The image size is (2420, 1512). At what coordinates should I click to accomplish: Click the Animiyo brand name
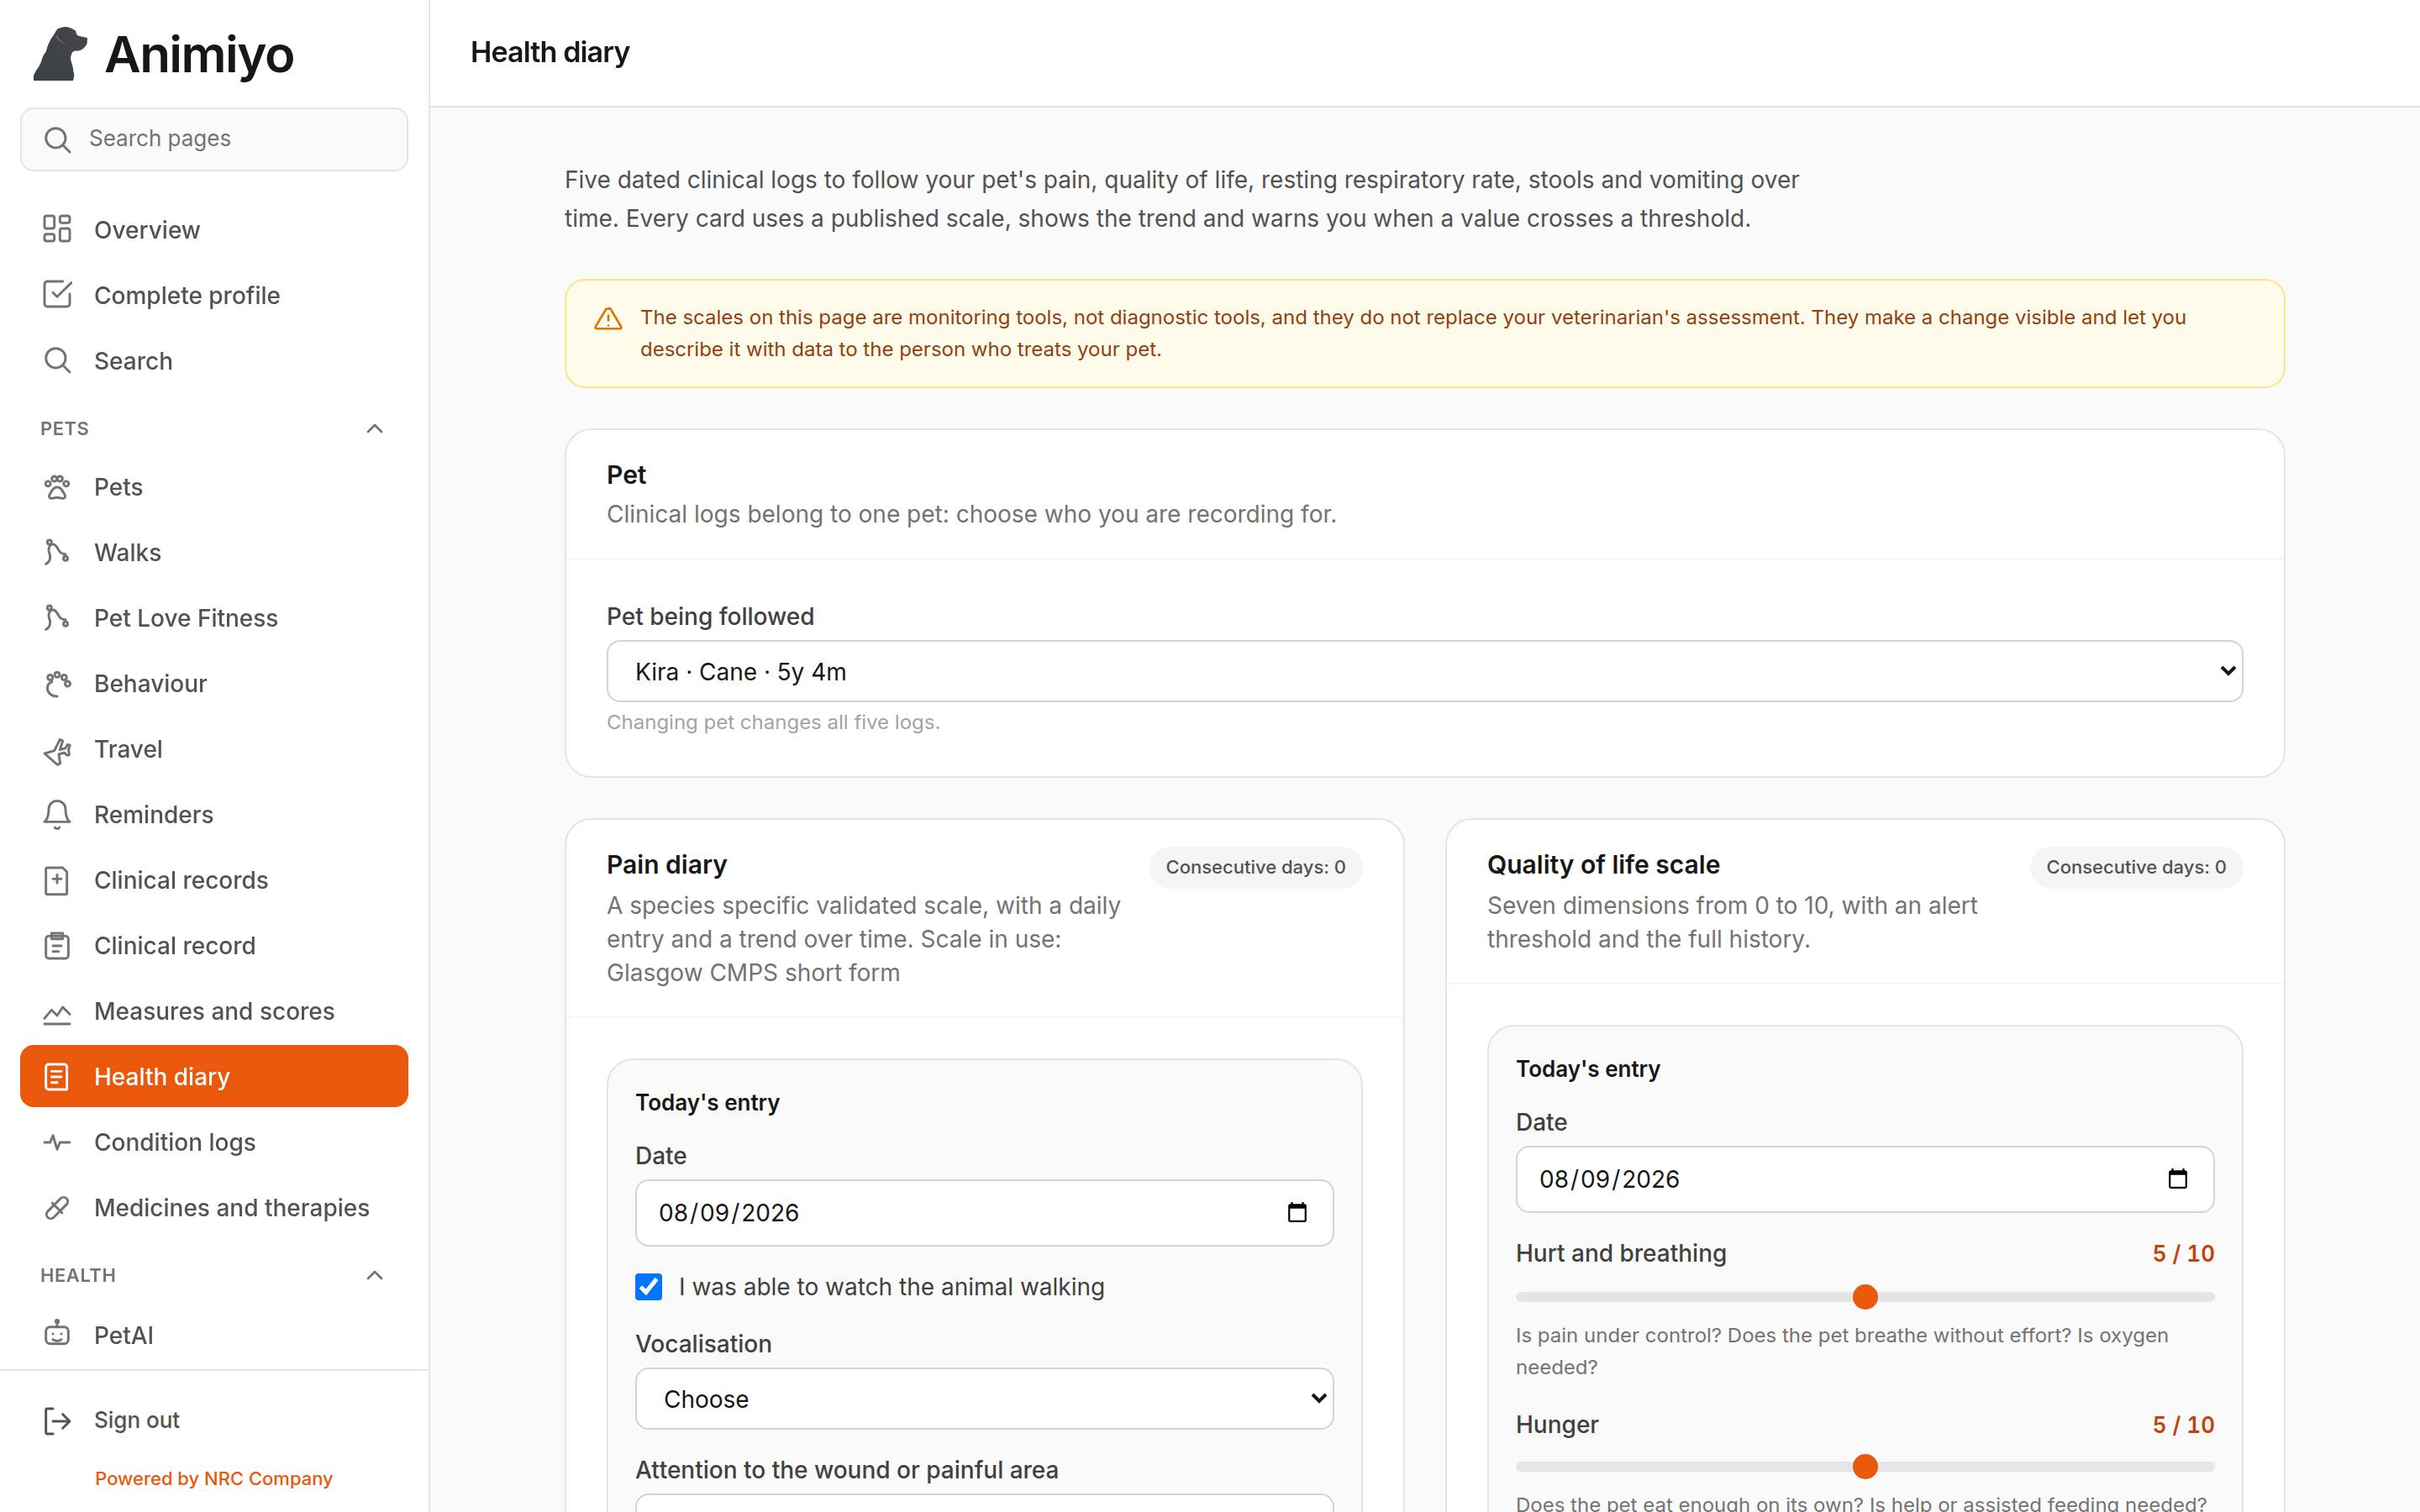(x=199, y=54)
